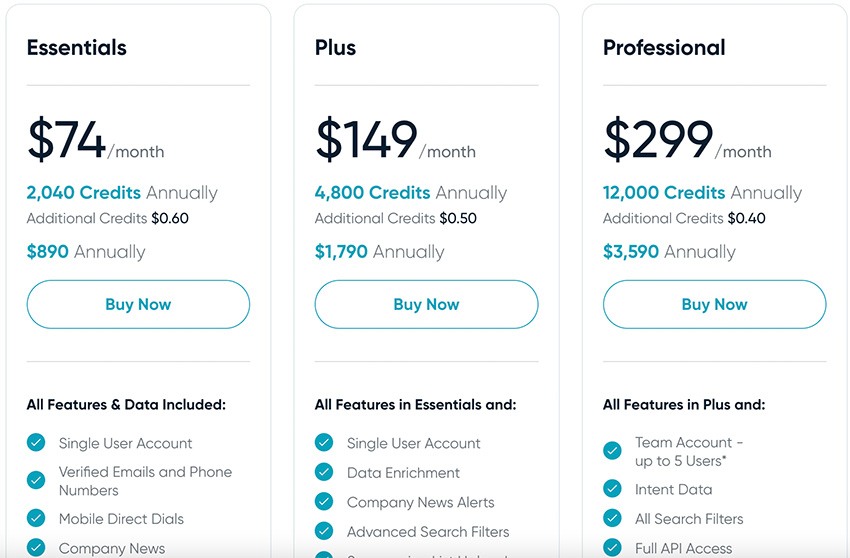Click Buy Now under the Essentials plan
The image size is (850, 558).
(x=138, y=304)
